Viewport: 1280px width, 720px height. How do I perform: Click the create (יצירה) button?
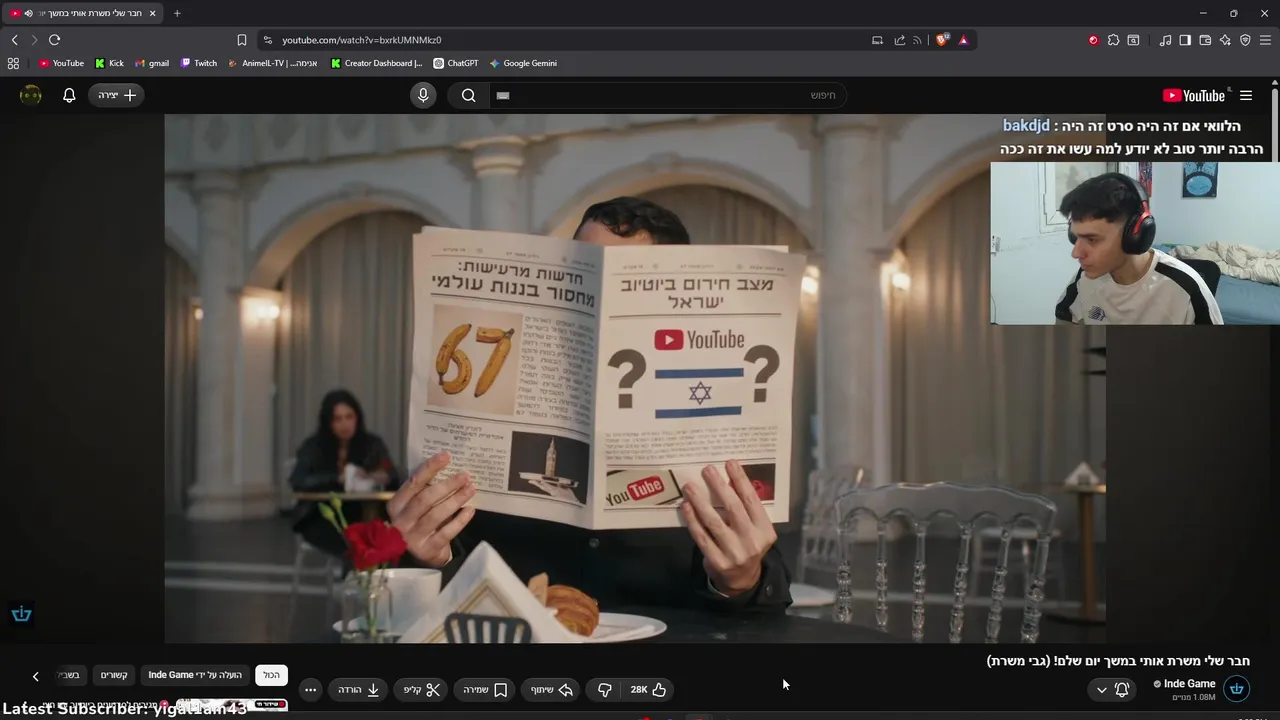[117, 95]
